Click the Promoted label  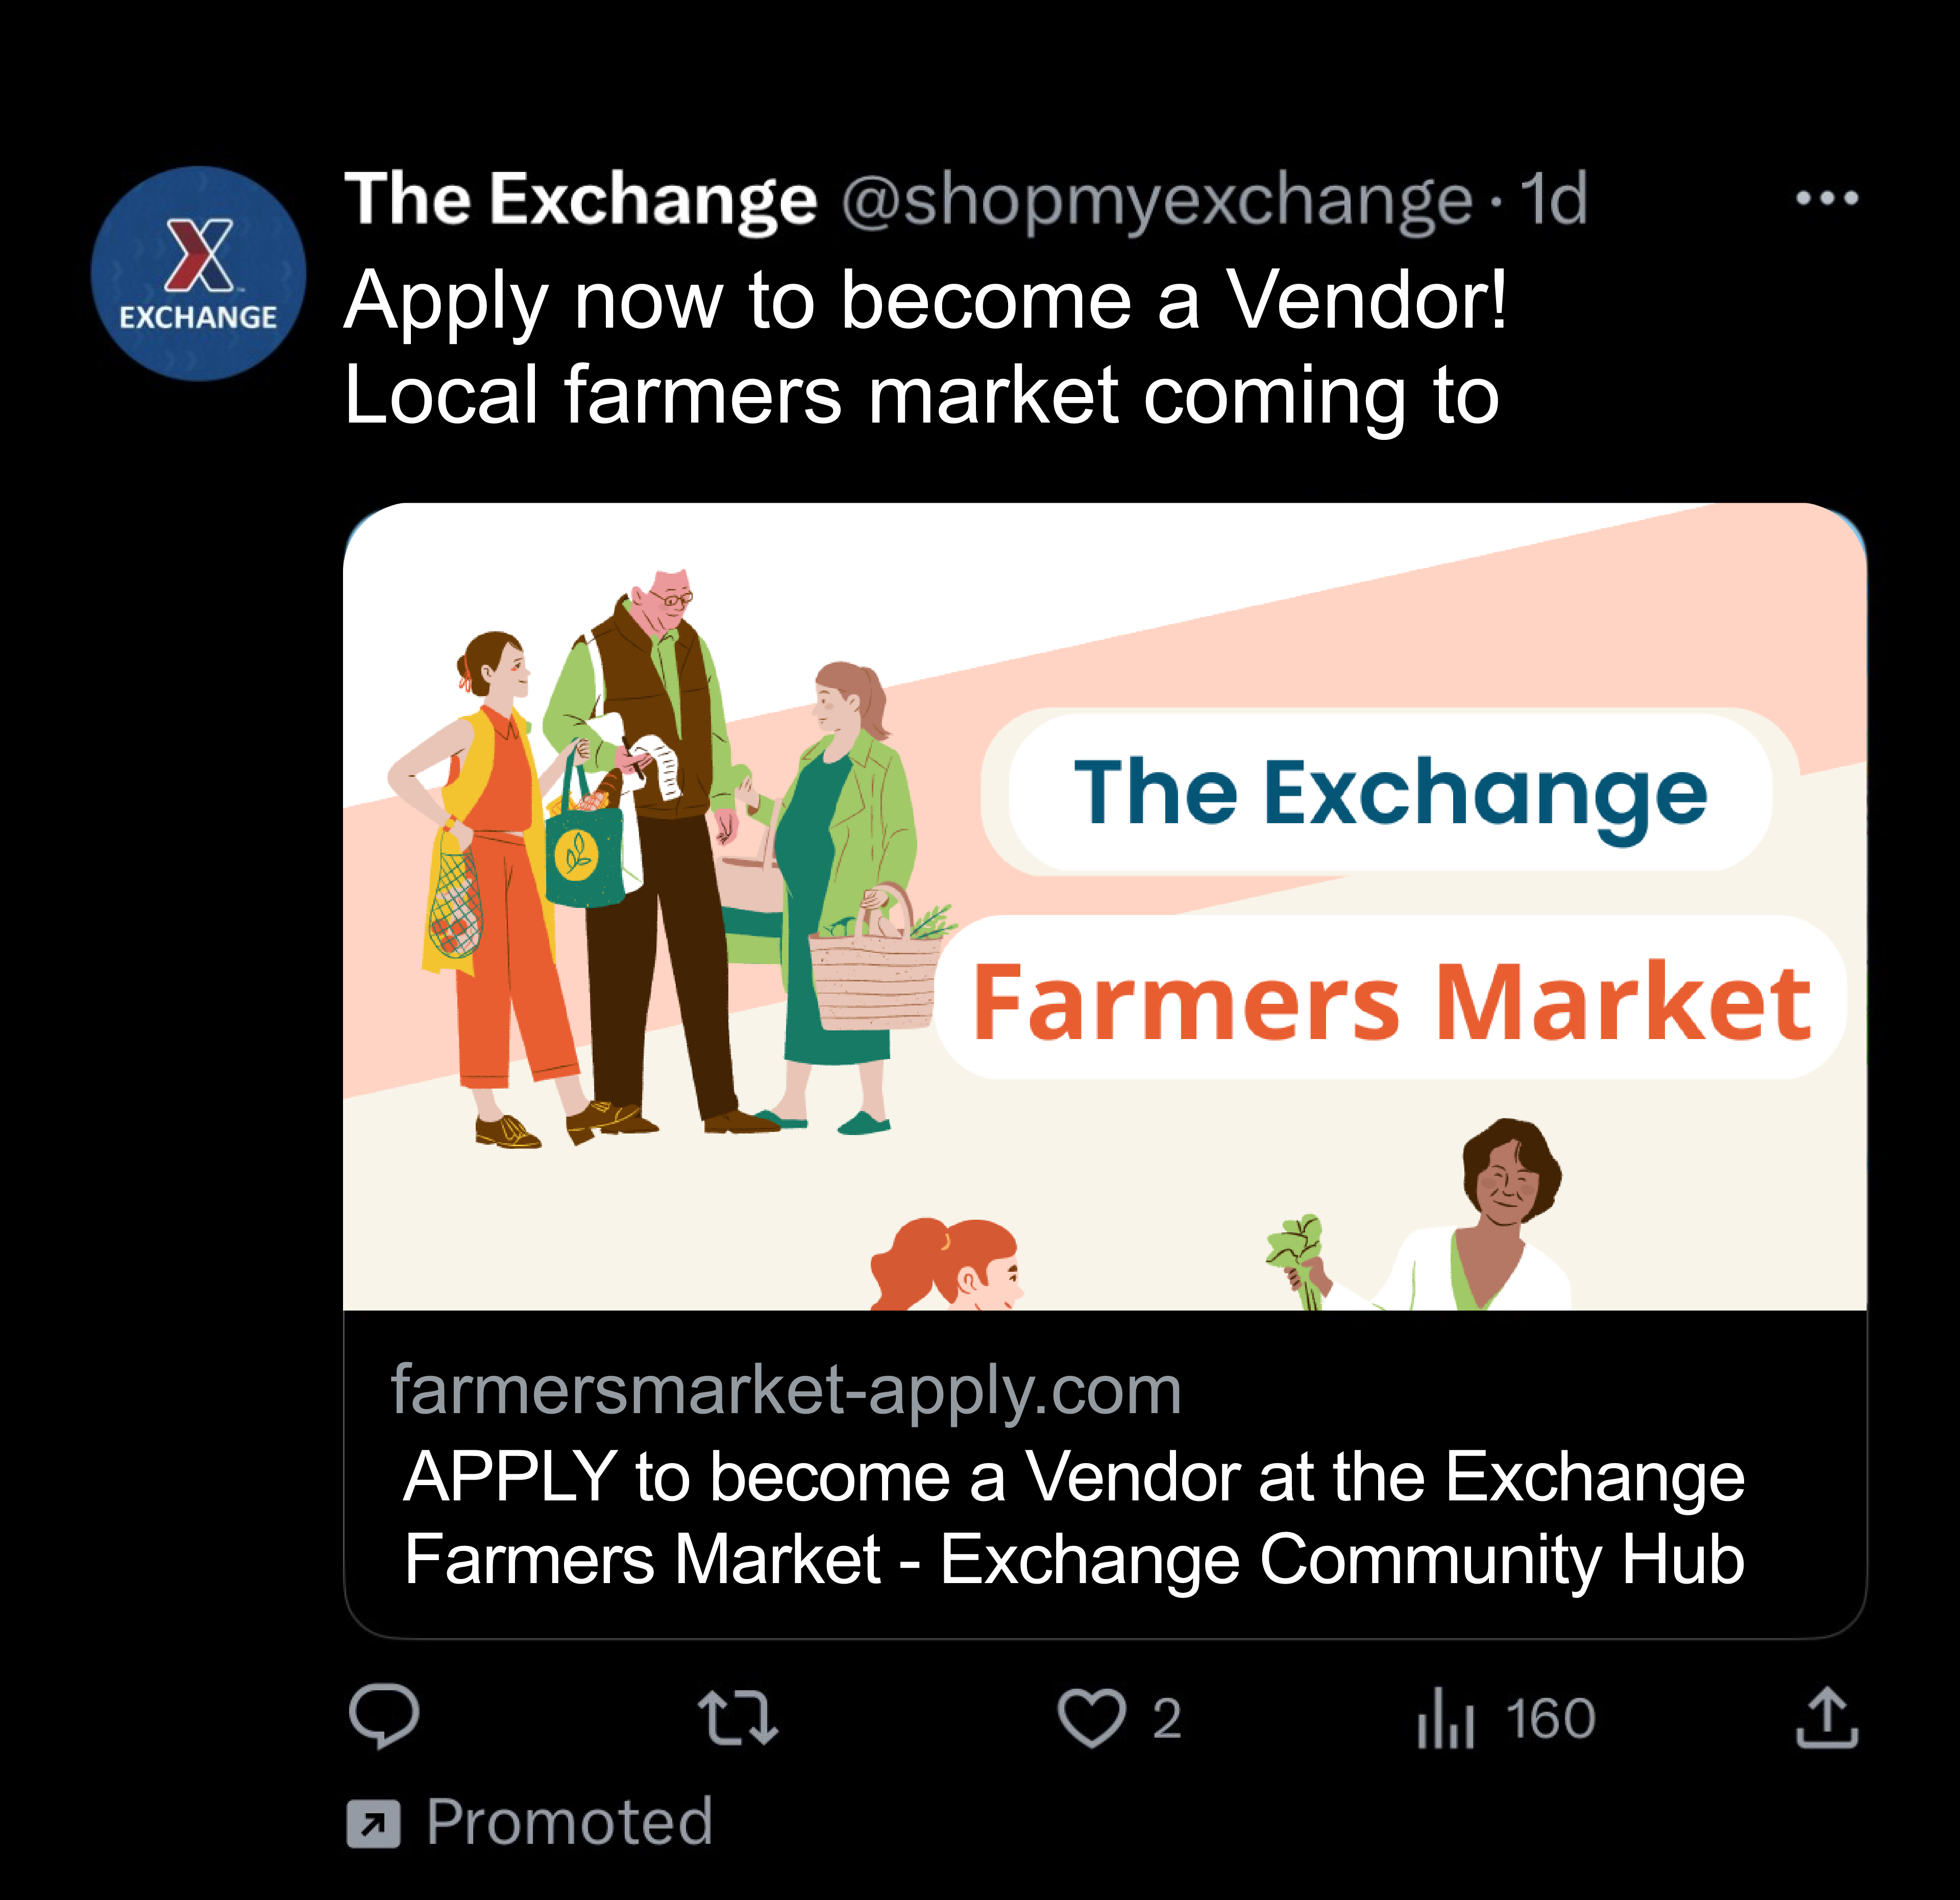(x=569, y=1821)
